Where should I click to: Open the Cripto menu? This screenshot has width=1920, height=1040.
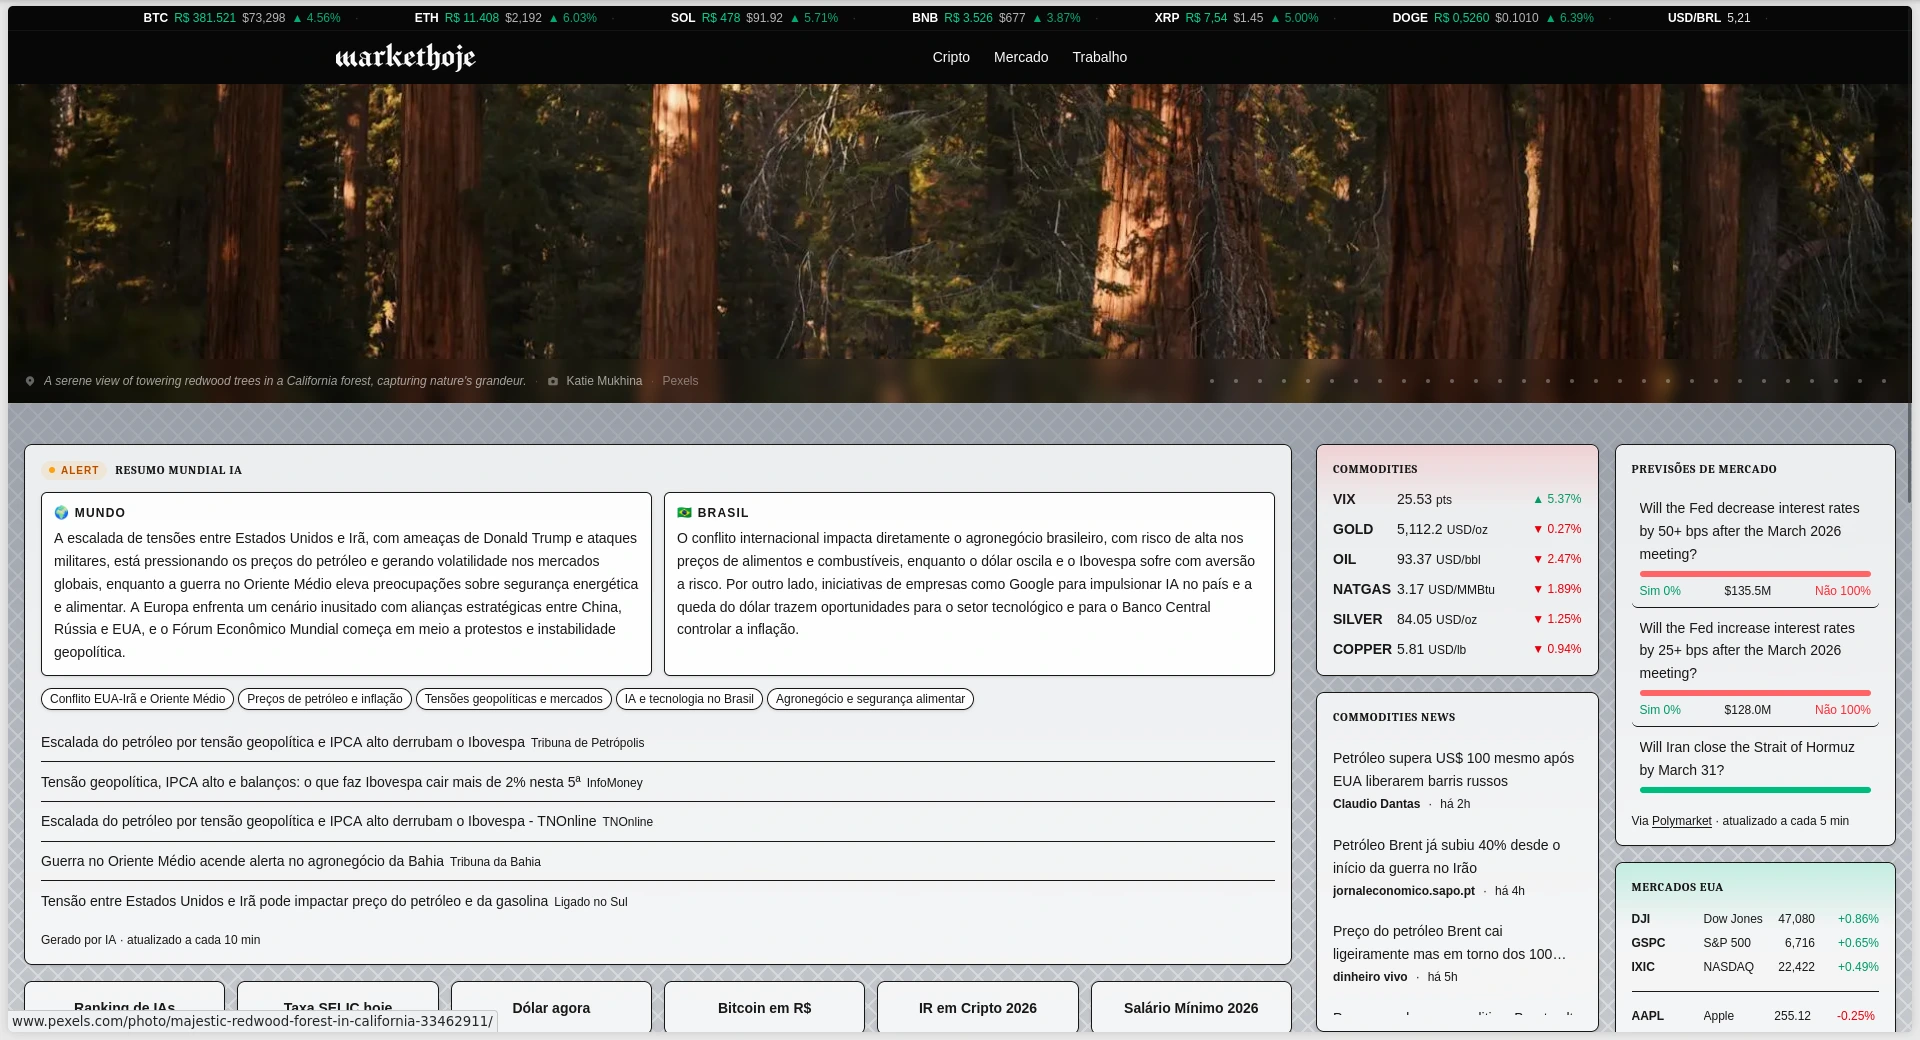coord(950,57)
